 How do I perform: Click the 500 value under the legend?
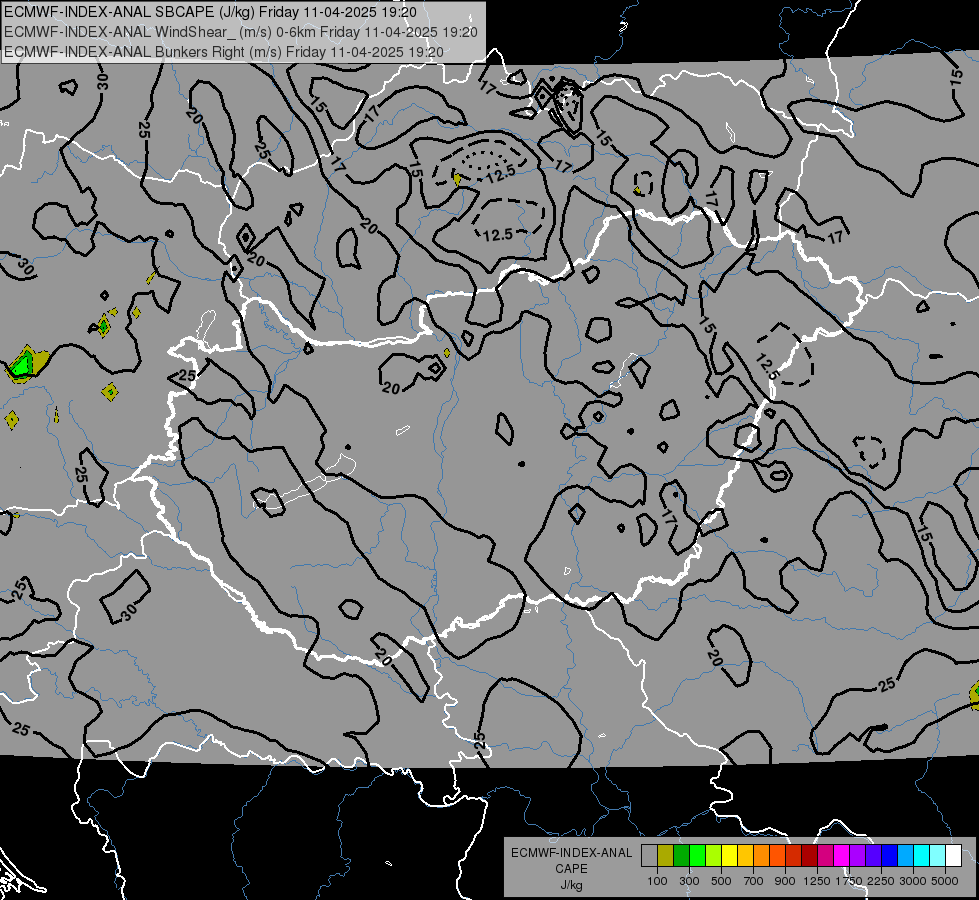pyautogui.click(x=721, y=881)
